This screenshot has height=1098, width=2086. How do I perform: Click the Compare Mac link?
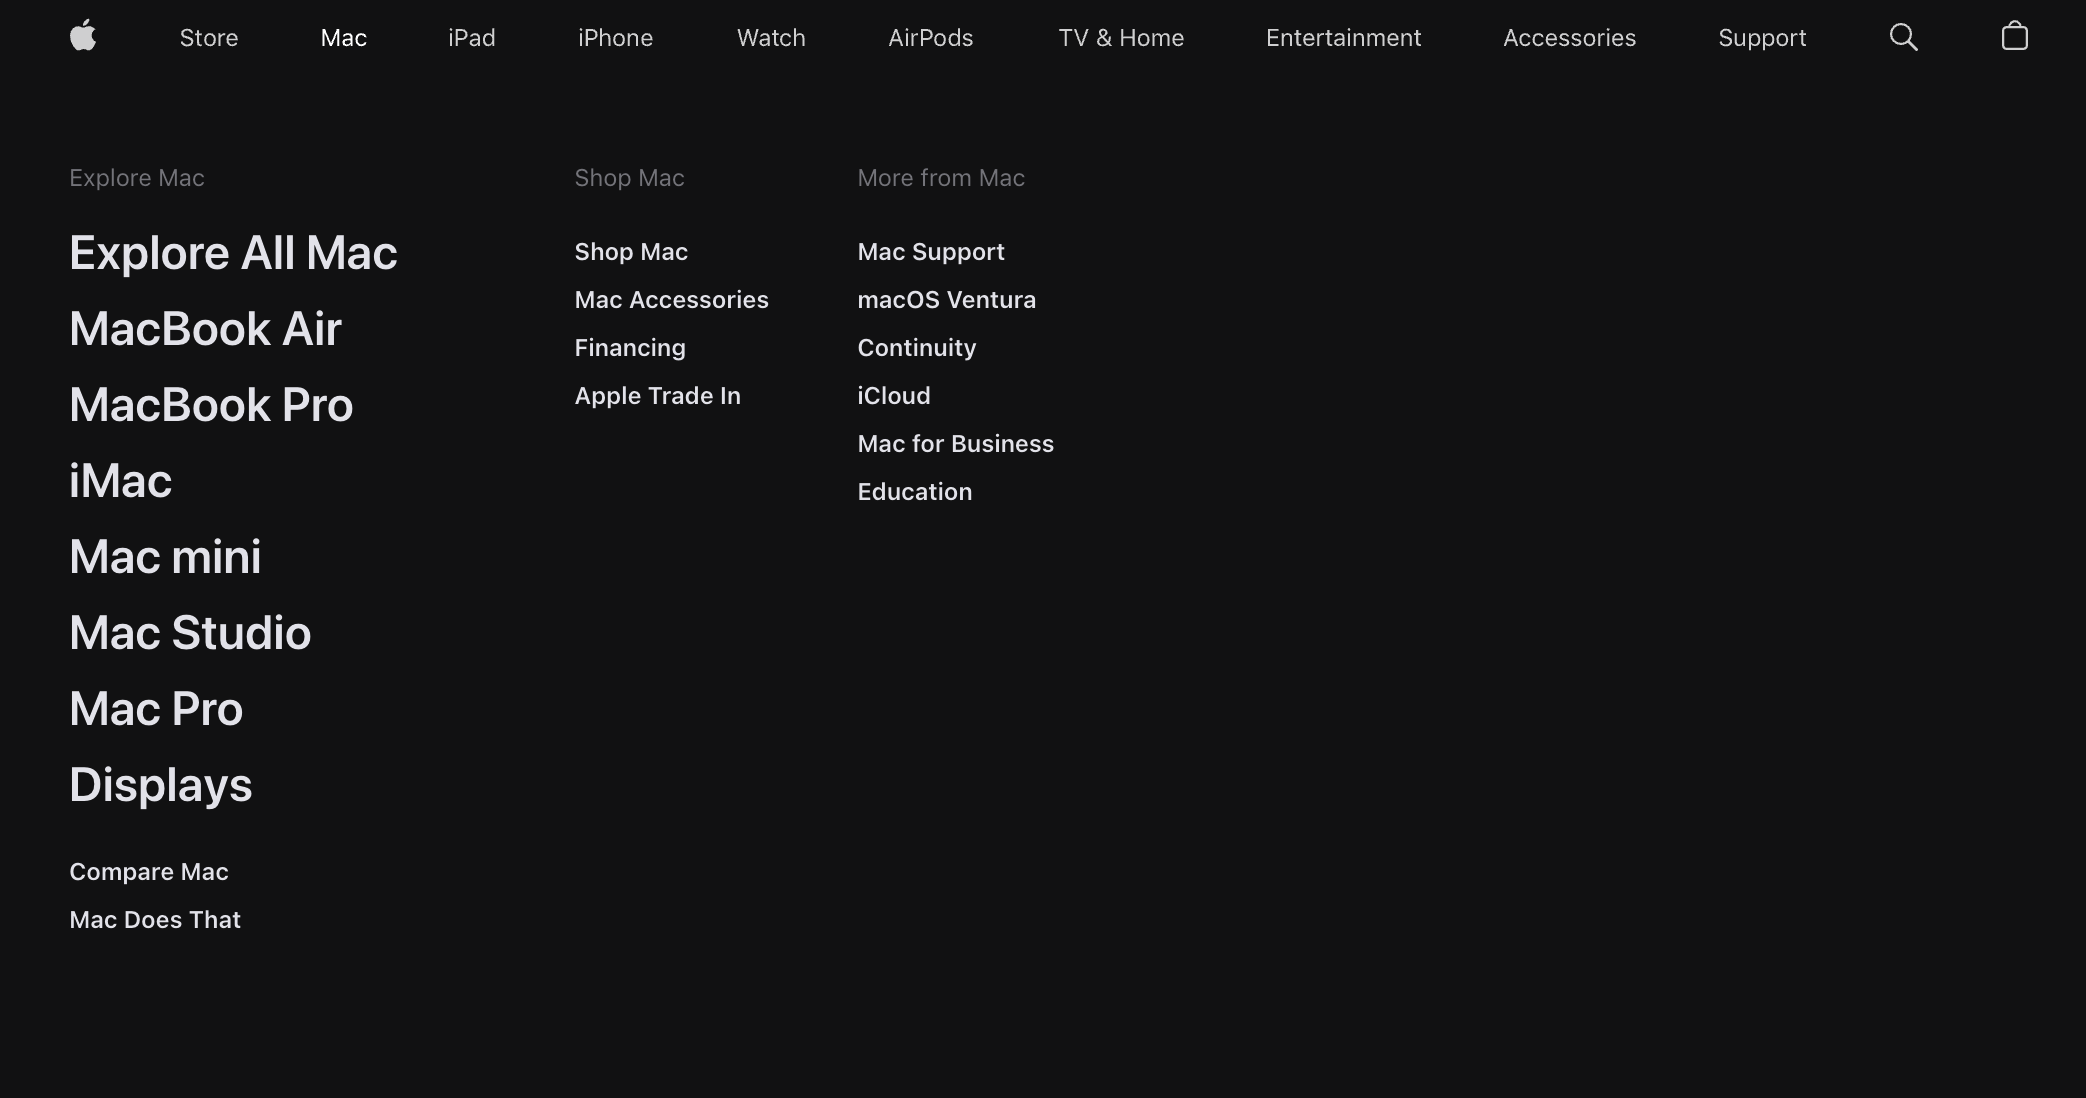pyautogui.click(x=149, y=872)
